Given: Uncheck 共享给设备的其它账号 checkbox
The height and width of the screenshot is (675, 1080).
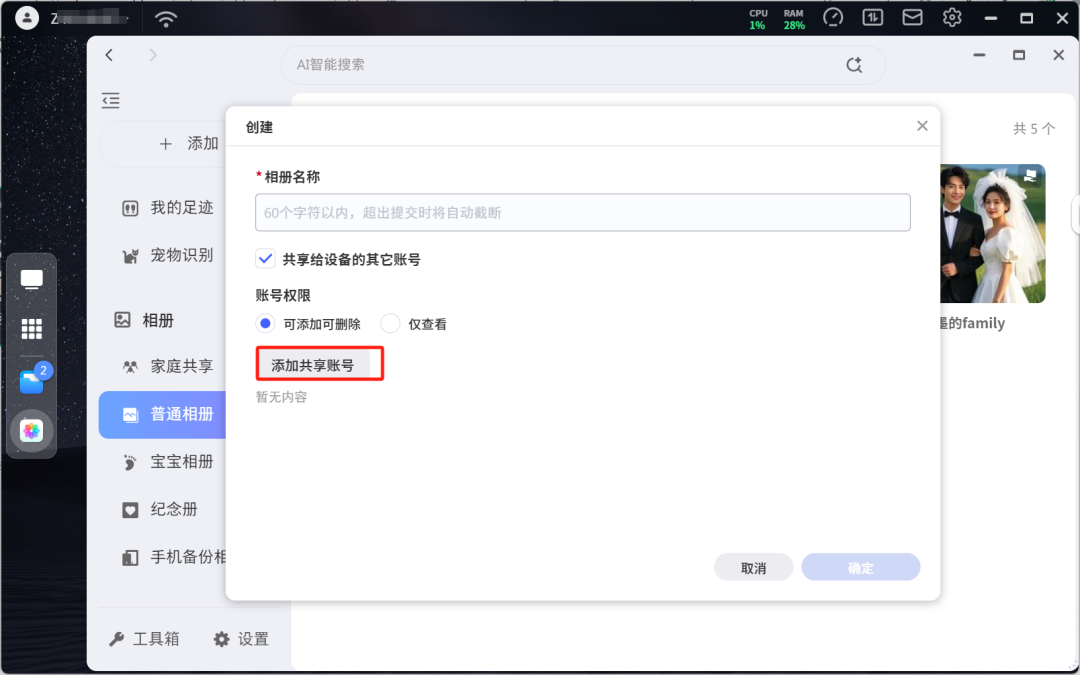Looking at the screenshot, I should click(265, 259).
